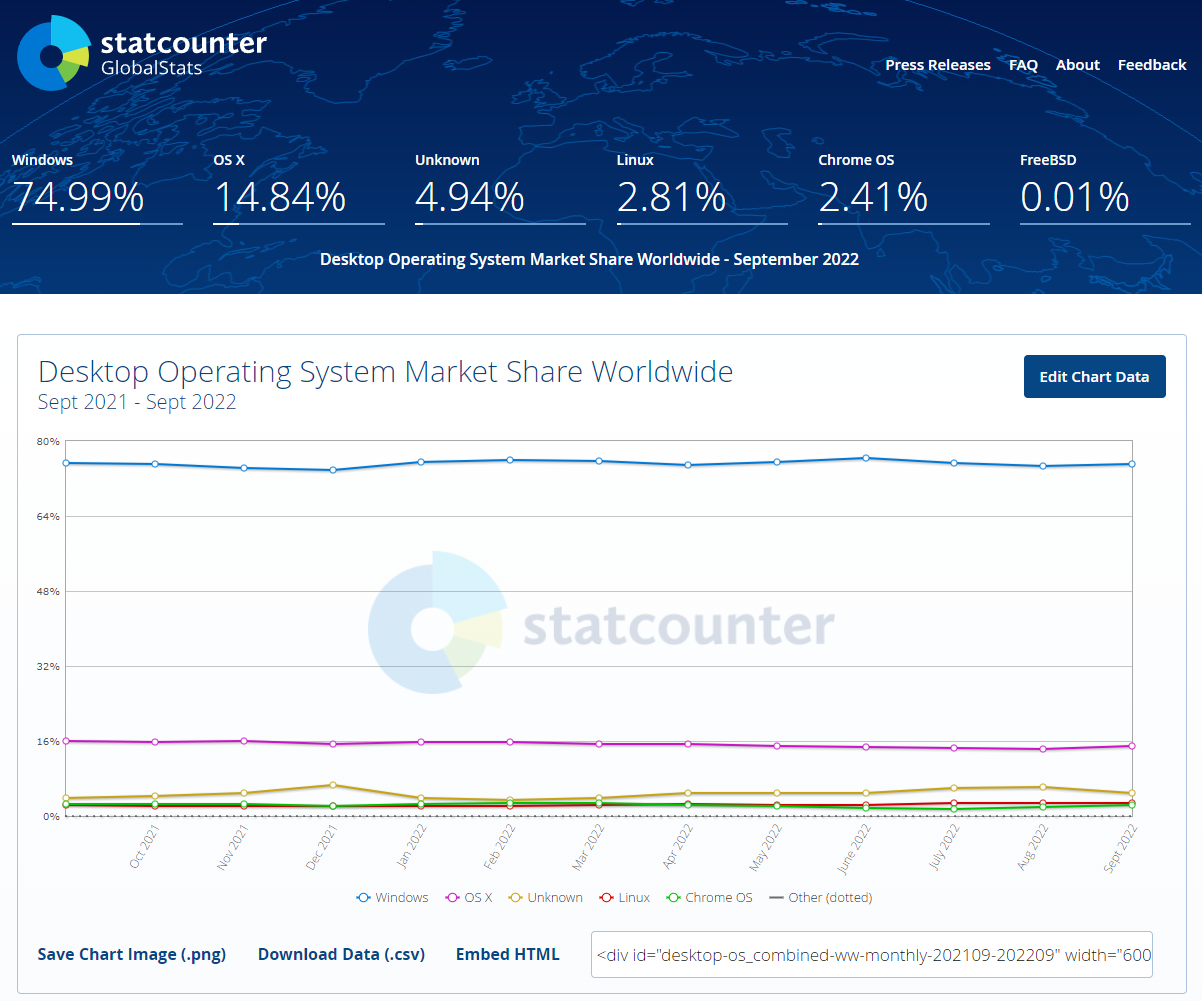The width and height of the screenshot is (1202, 1001).
Task: Click the Windows 74.99% stat
Action: point(96,188)
